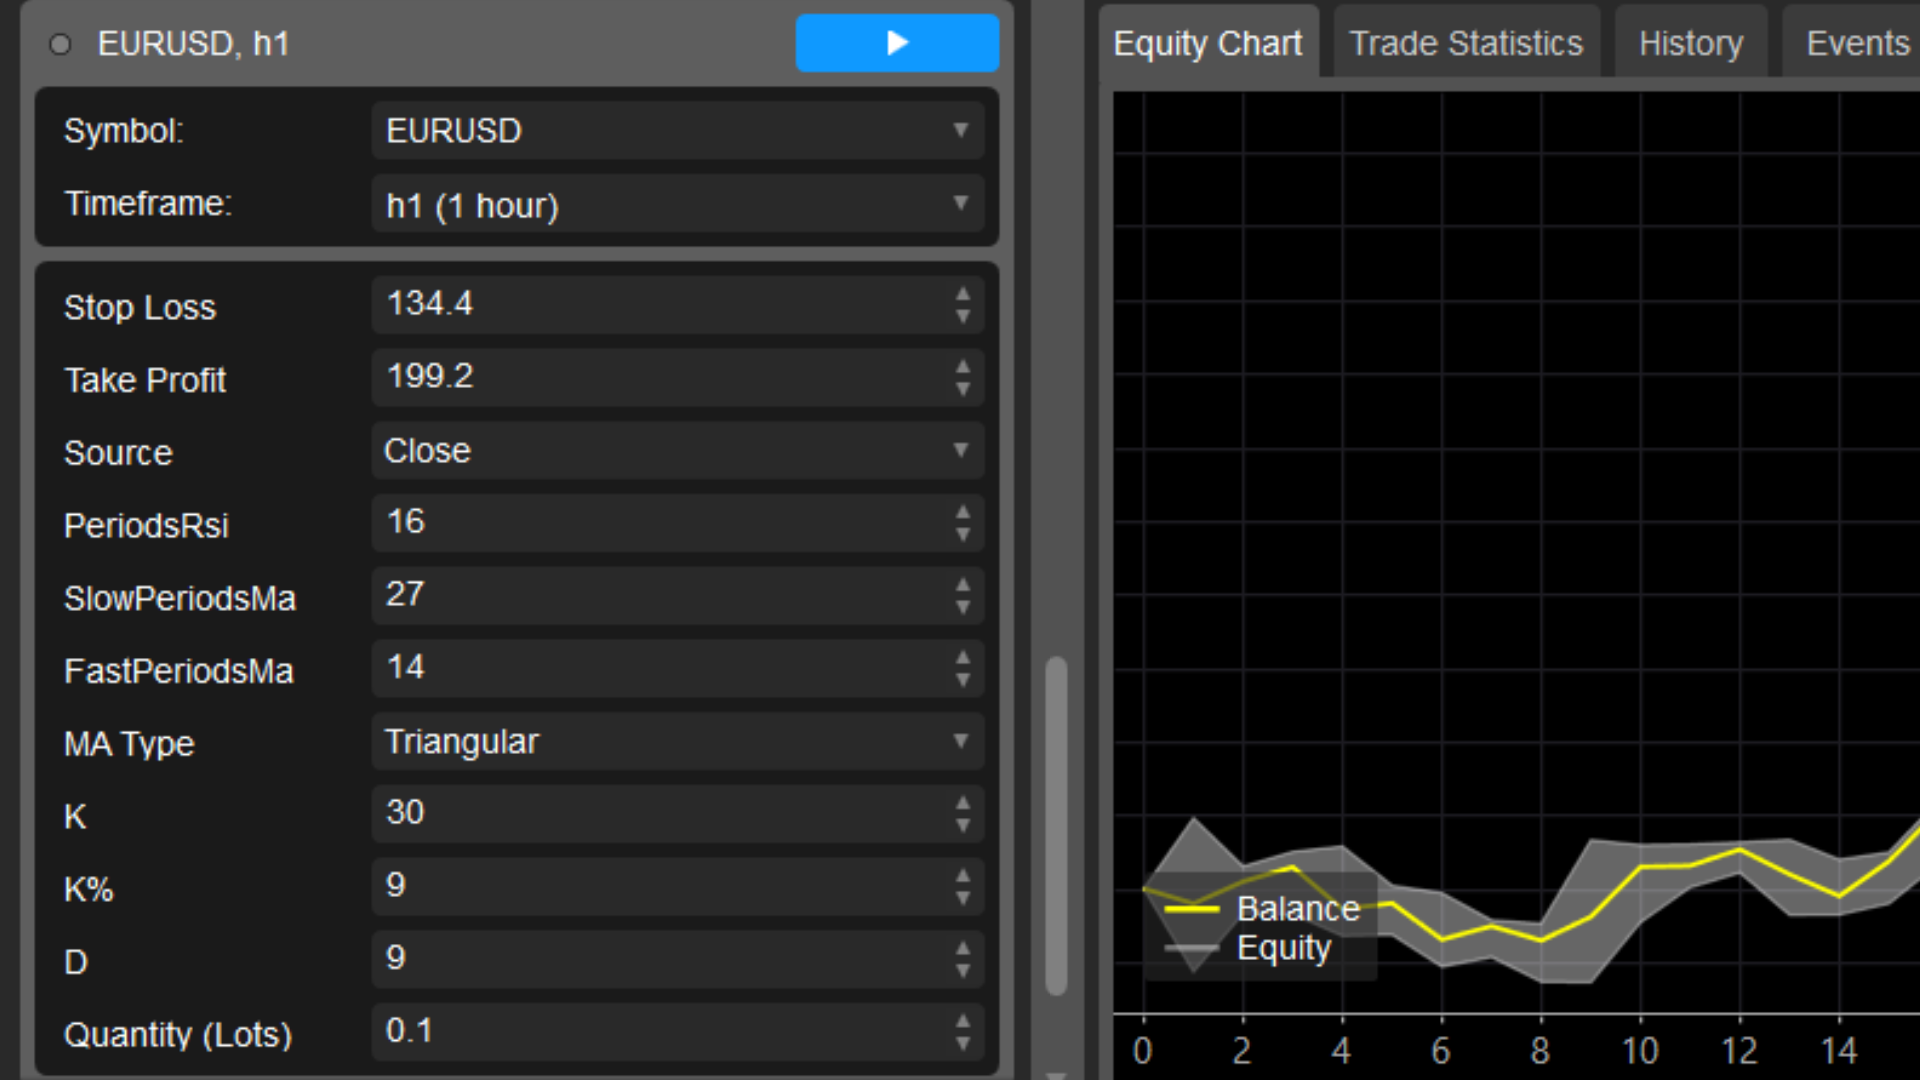This screenshot has width=1920, height=1080.
Task: Decrease SlowPeriodsMa with down arrow
Action: coord(962,607)
